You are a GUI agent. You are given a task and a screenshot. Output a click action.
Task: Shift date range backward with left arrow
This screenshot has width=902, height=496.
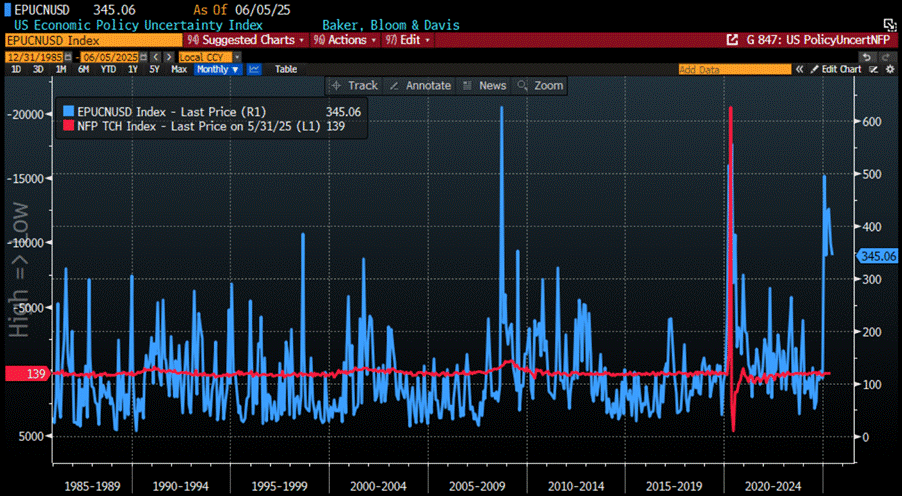[x=156, y=57]
